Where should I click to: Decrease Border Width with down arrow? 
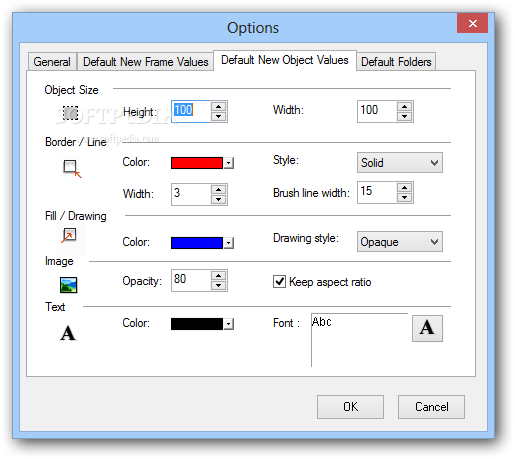pyautogui.click(x=219, y=199)
